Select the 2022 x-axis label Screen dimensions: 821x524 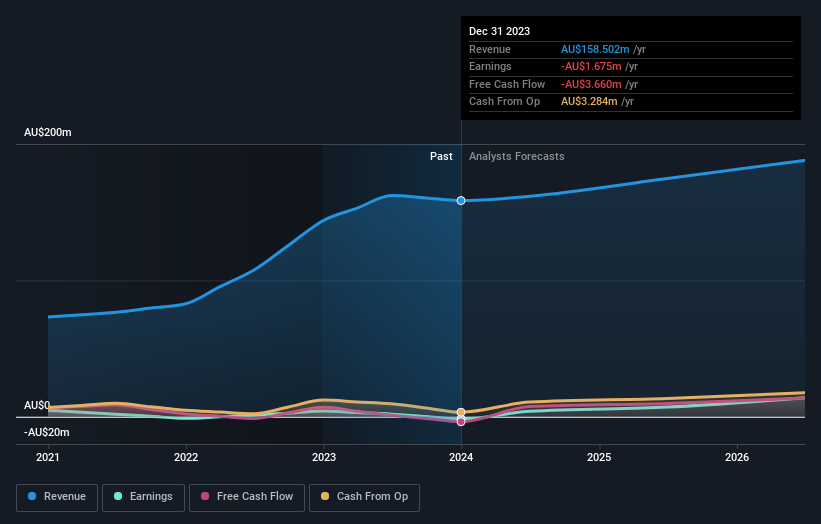pyautogui.click(x=186, y=457)
